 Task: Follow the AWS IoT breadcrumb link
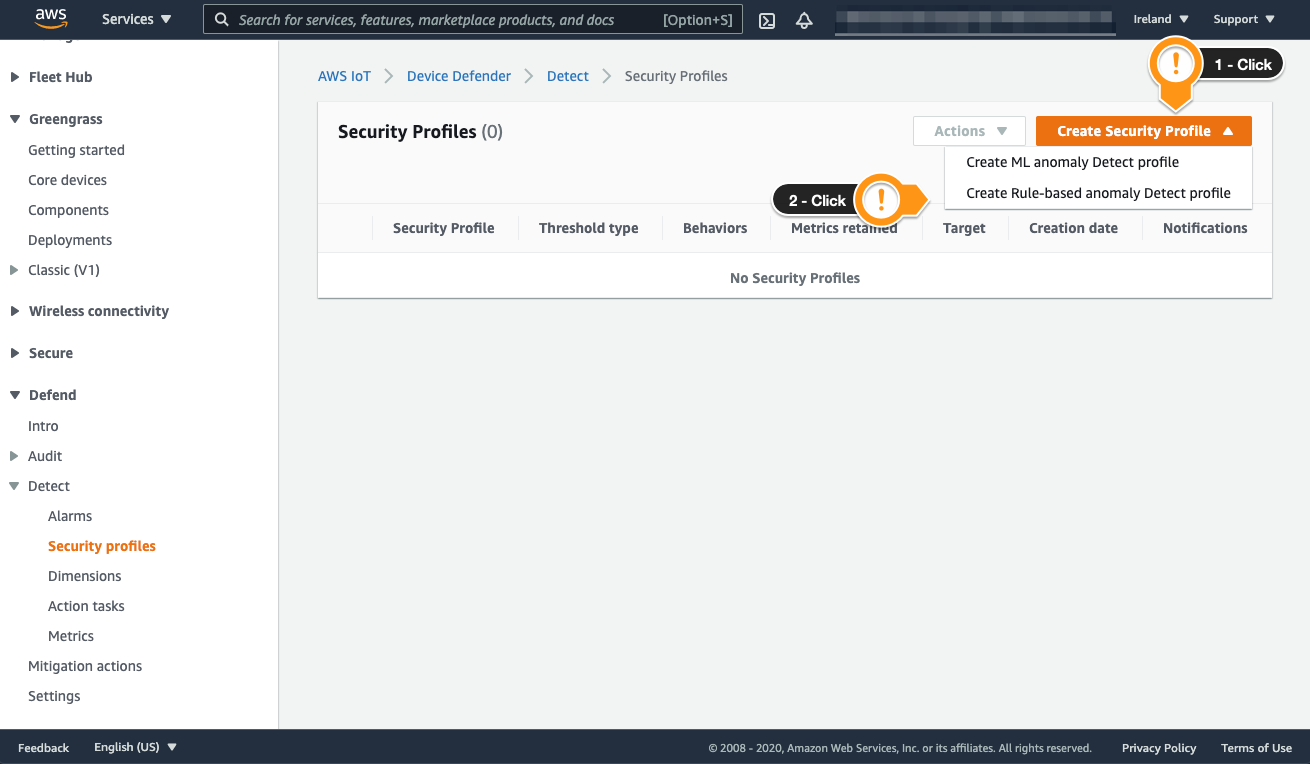tap(344, 76)
